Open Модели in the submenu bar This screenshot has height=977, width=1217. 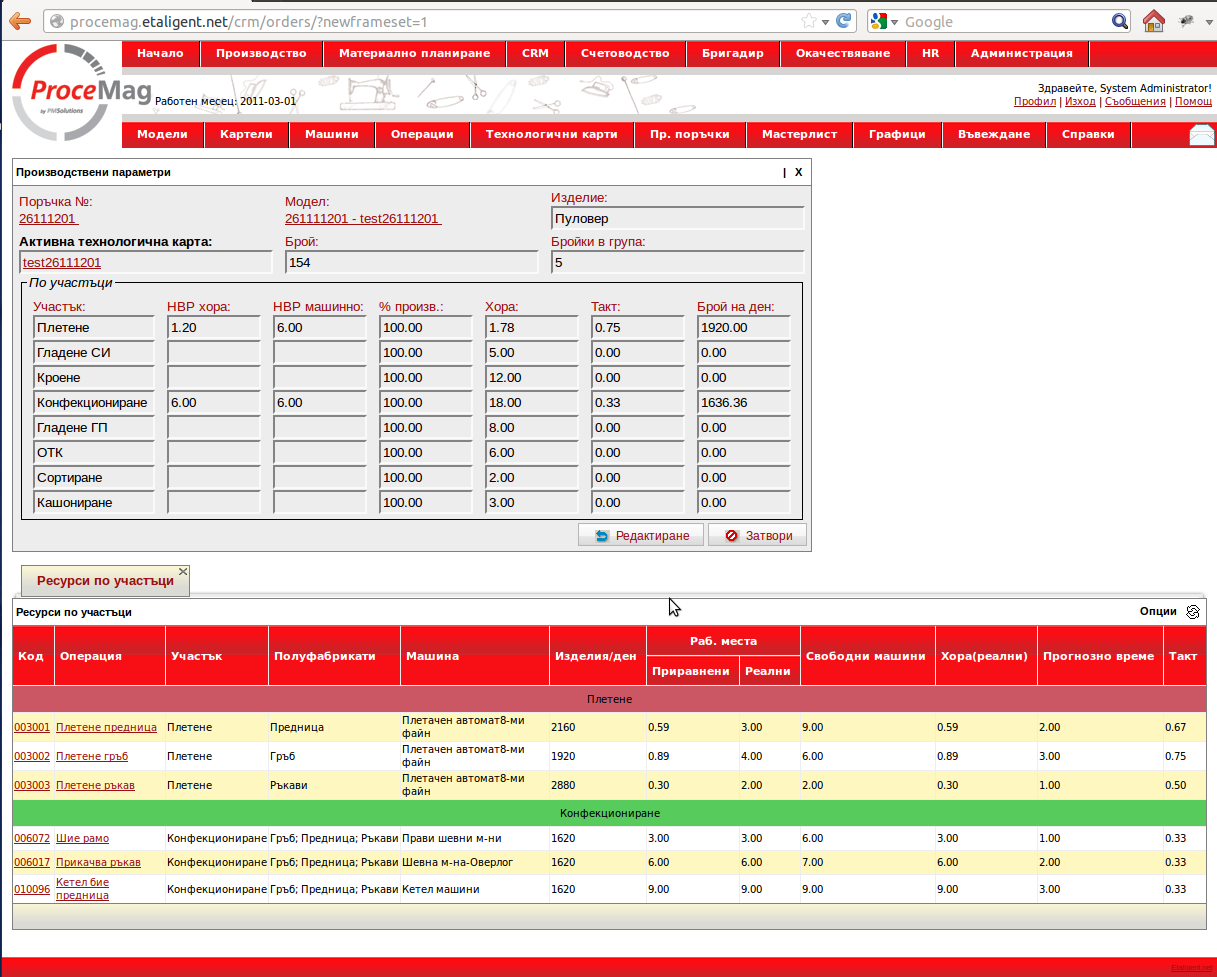click(x=162, y=134)
